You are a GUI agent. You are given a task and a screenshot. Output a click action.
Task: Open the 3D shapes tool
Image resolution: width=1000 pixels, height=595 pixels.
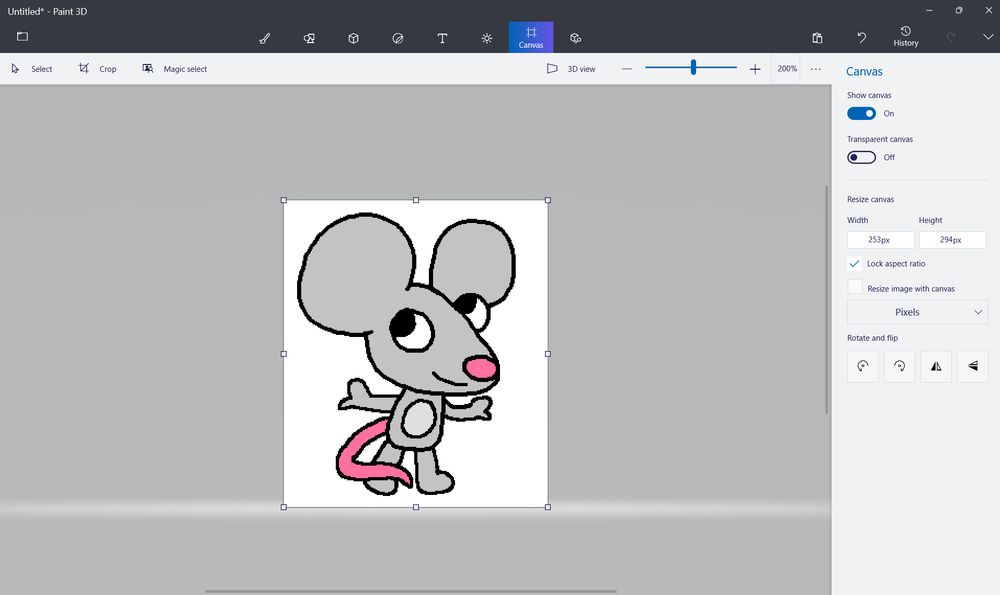[x=353, y=38]
